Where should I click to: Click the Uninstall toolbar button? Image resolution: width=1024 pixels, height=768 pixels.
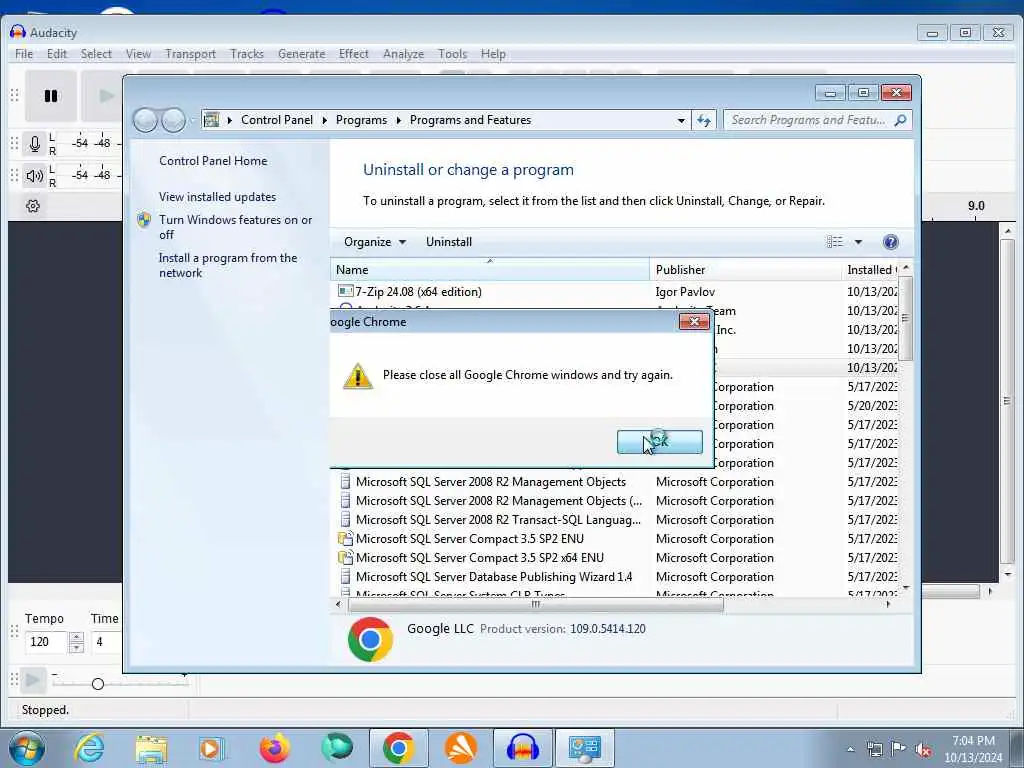[x=449, y=242]
